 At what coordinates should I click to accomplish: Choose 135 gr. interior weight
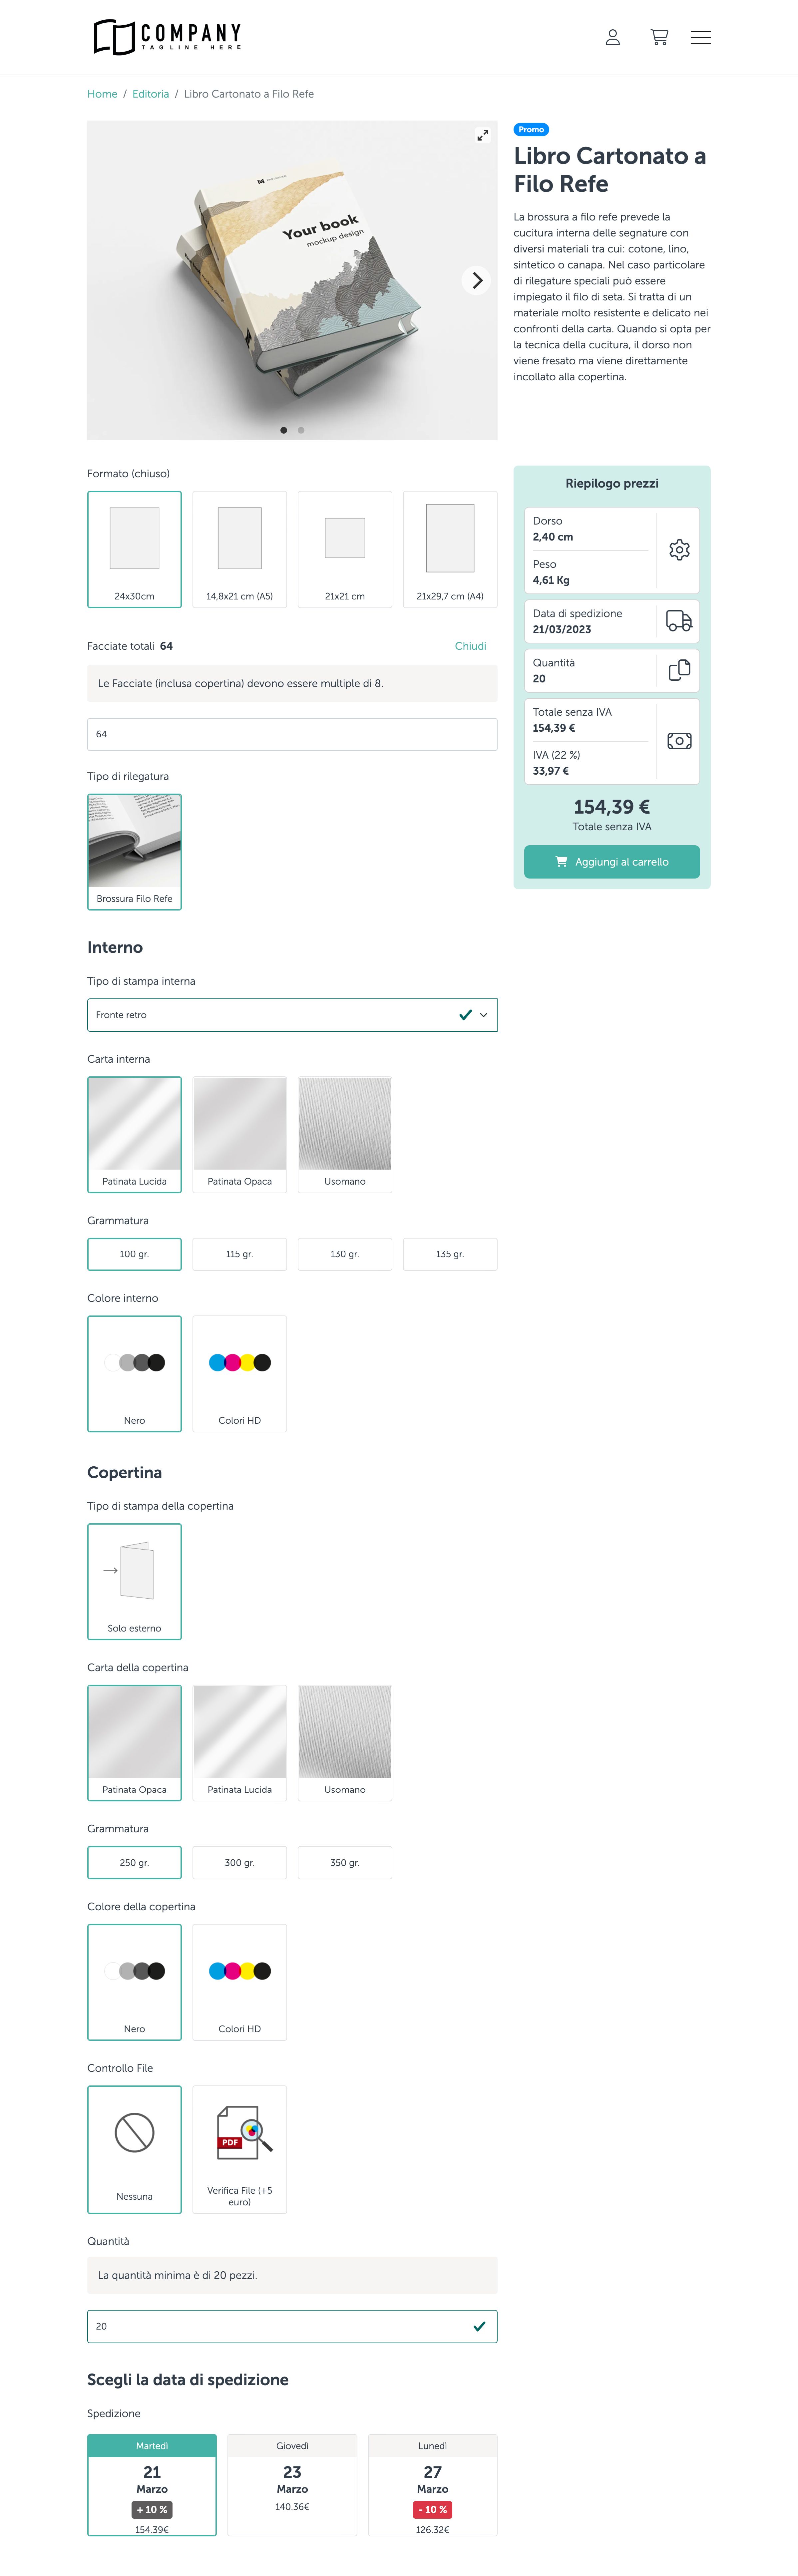coord(450,1254)
